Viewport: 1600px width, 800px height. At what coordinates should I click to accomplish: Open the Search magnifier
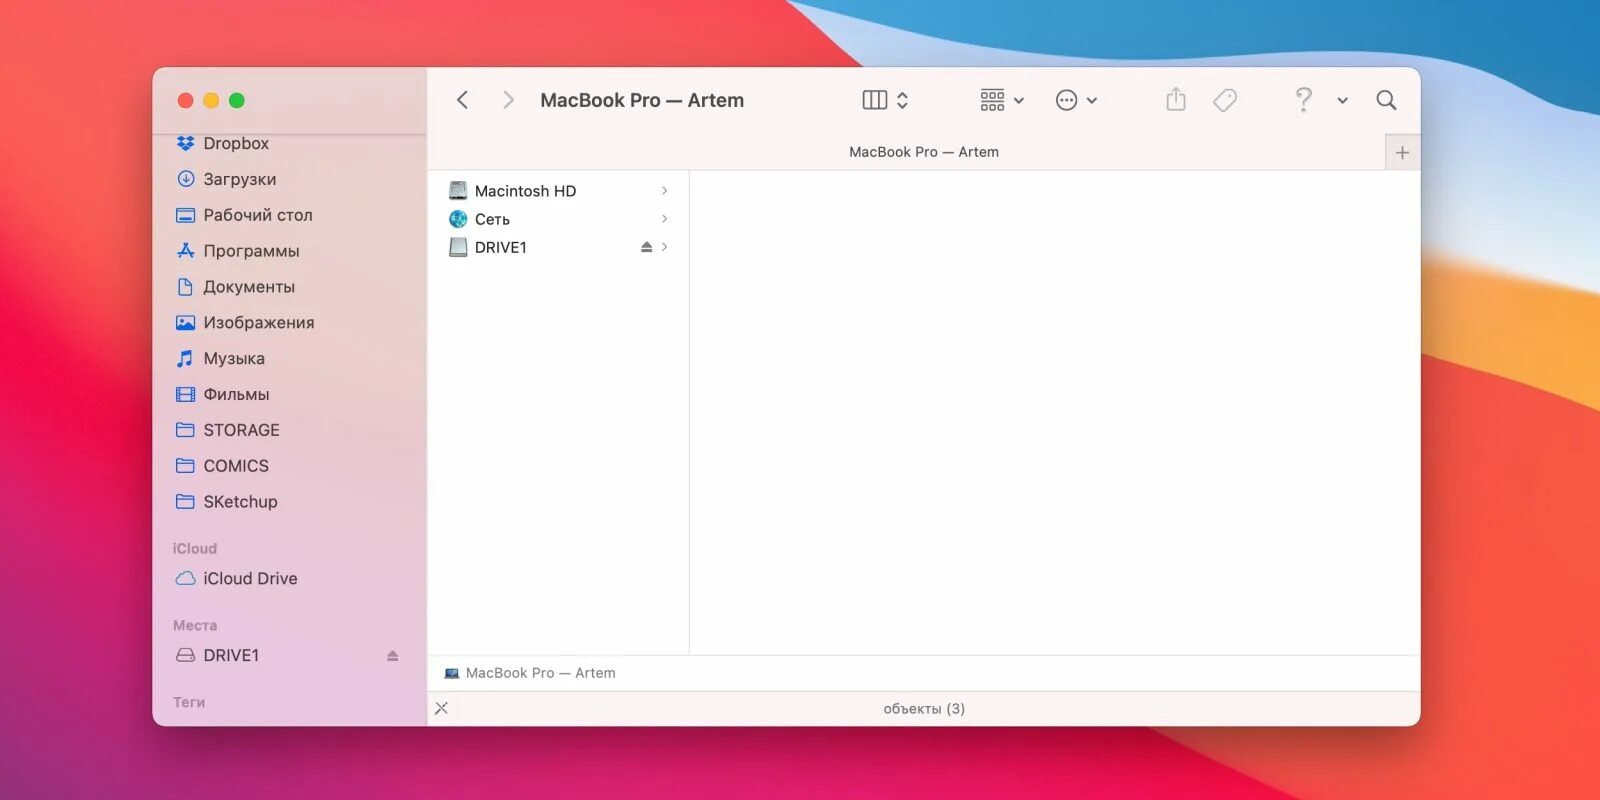pyautogui.click(x=1386, y=100)
